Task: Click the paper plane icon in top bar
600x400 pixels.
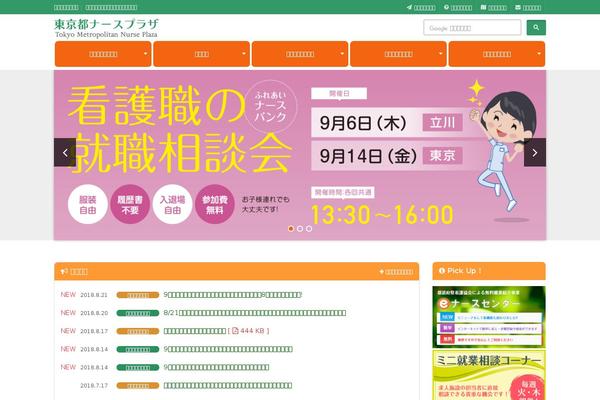Action: tap(409, 7)
